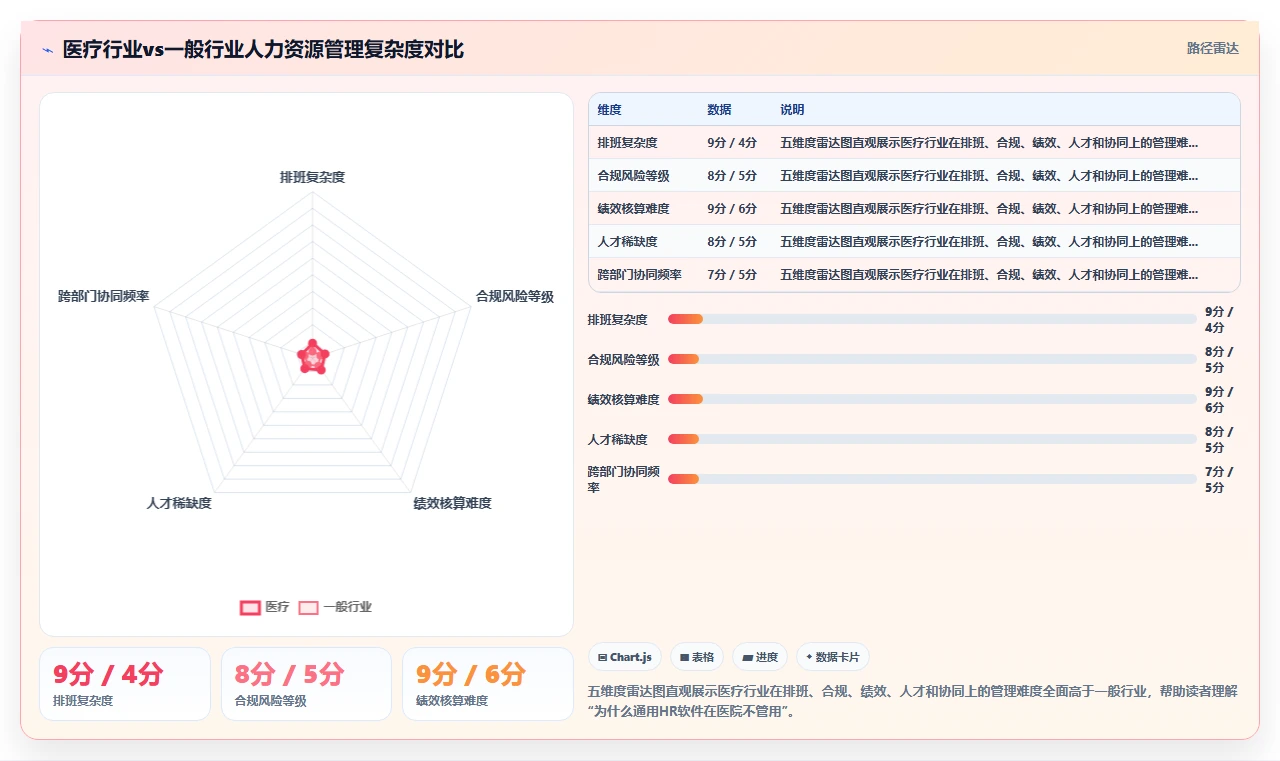Click the 合规风险等级 progress bar

click(932, 359)
